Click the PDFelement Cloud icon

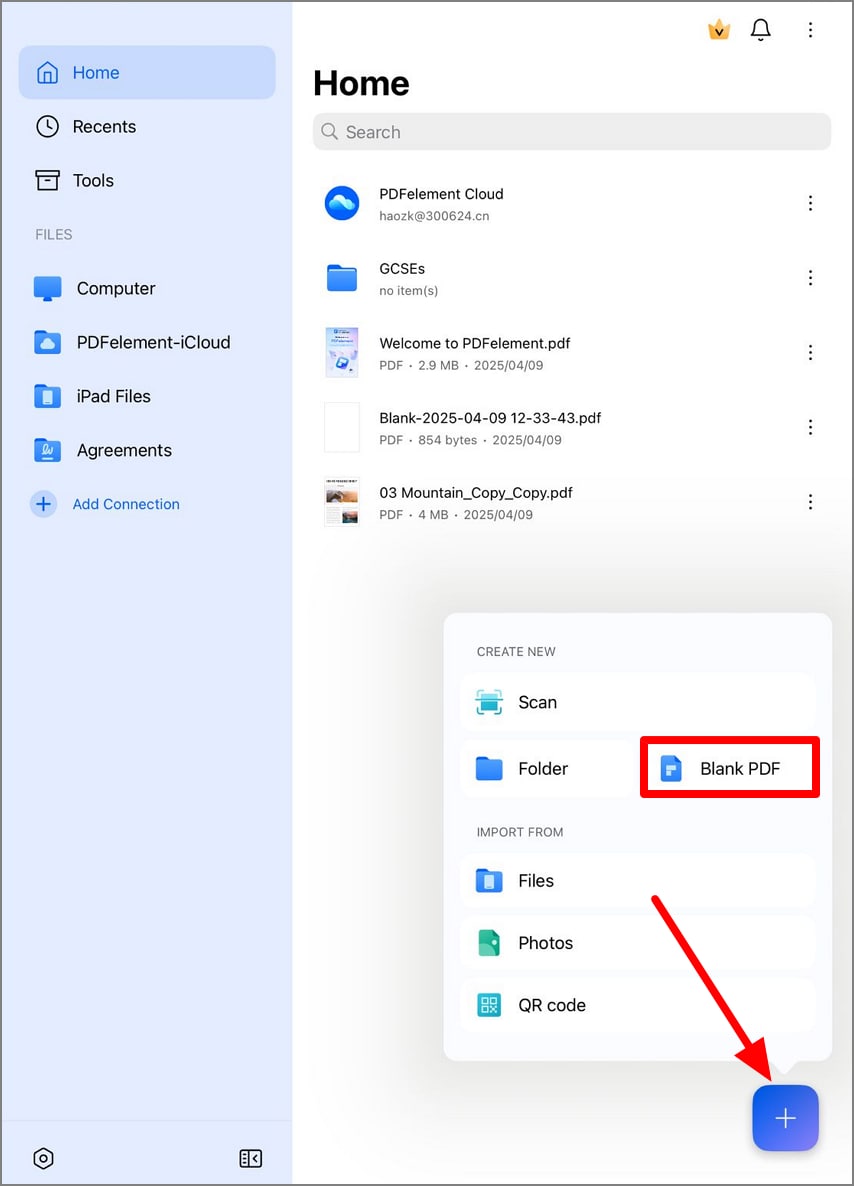coord(342,203)
